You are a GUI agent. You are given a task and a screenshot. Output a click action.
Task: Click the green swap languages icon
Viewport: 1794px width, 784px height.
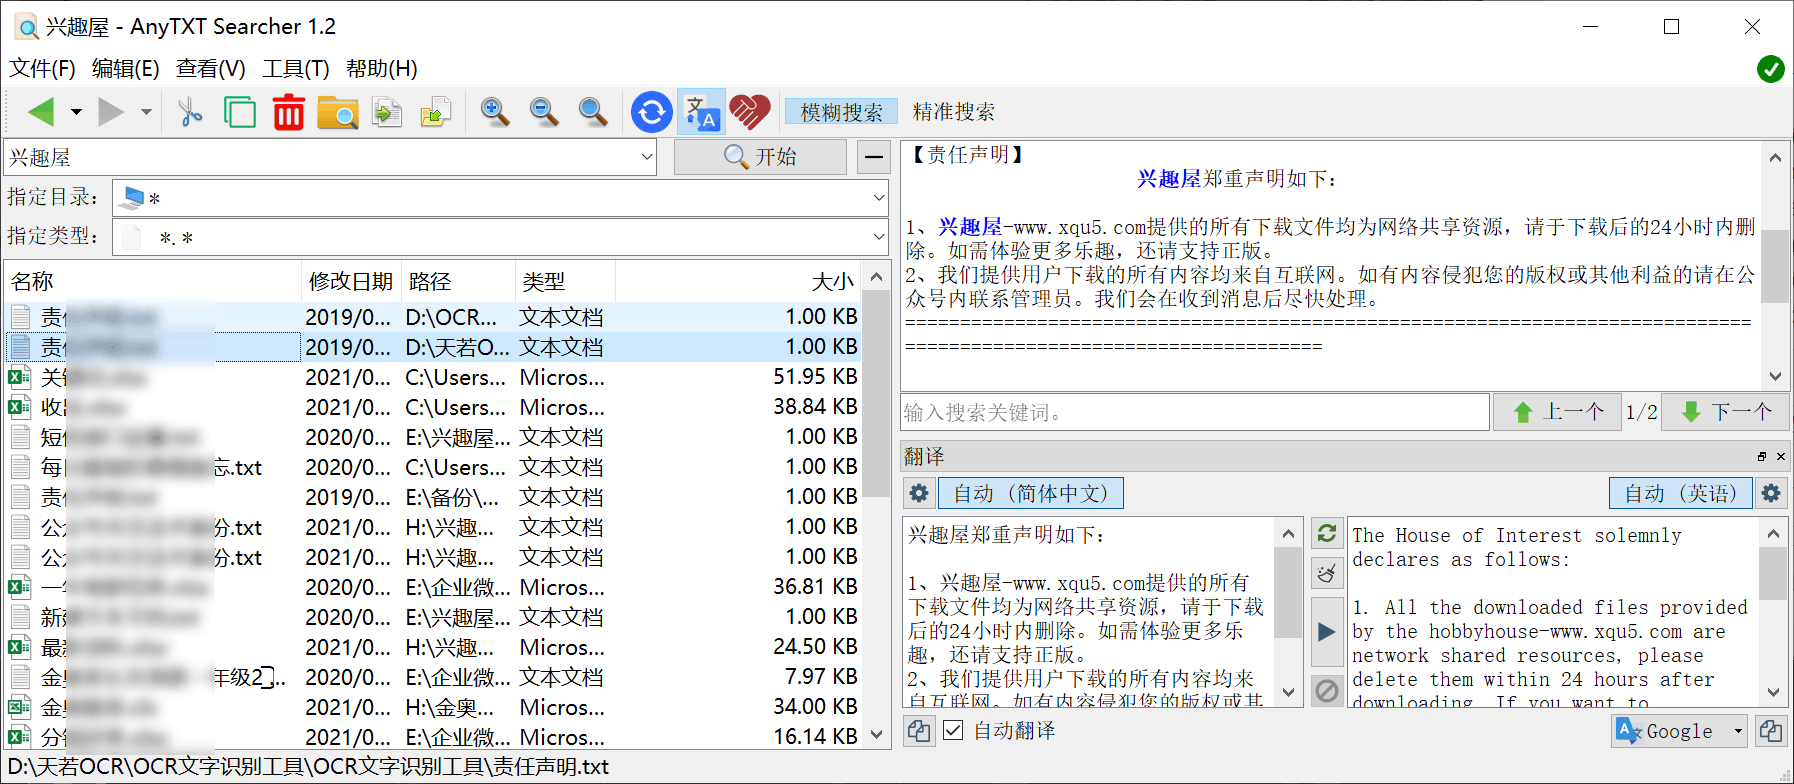(1327, 534)
